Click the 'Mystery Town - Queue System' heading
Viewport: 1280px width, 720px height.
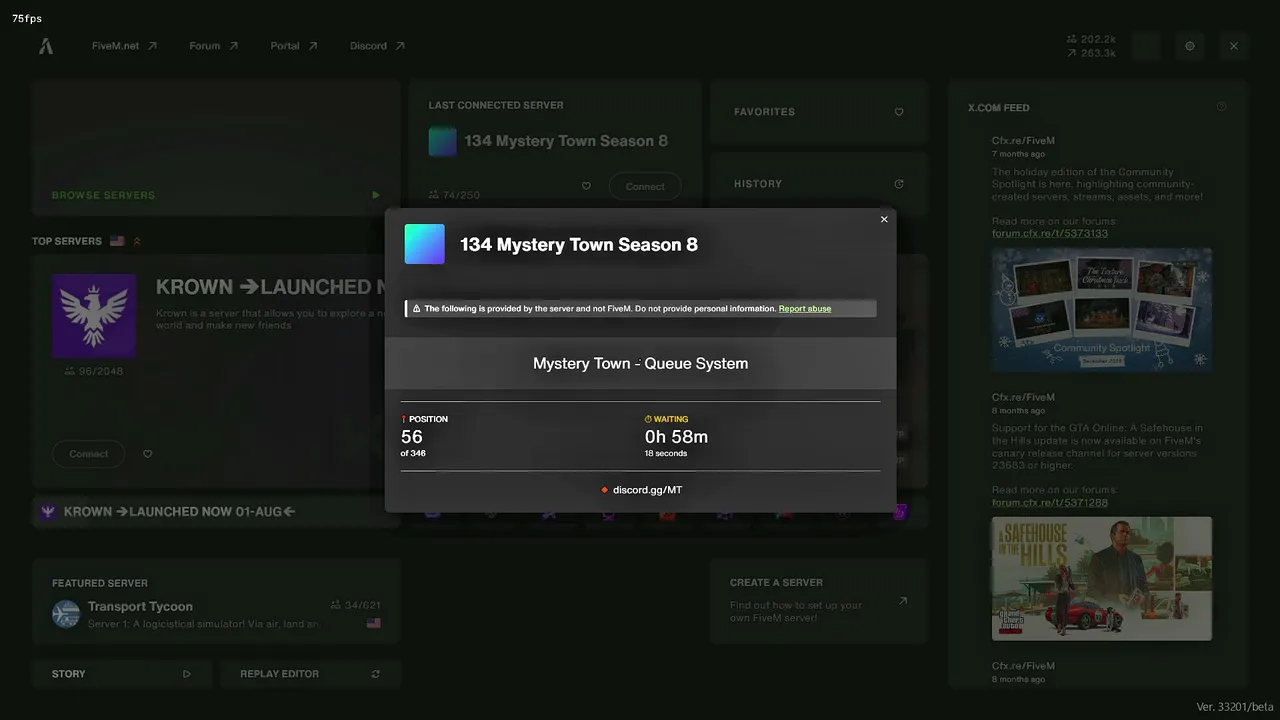[641, 364]
